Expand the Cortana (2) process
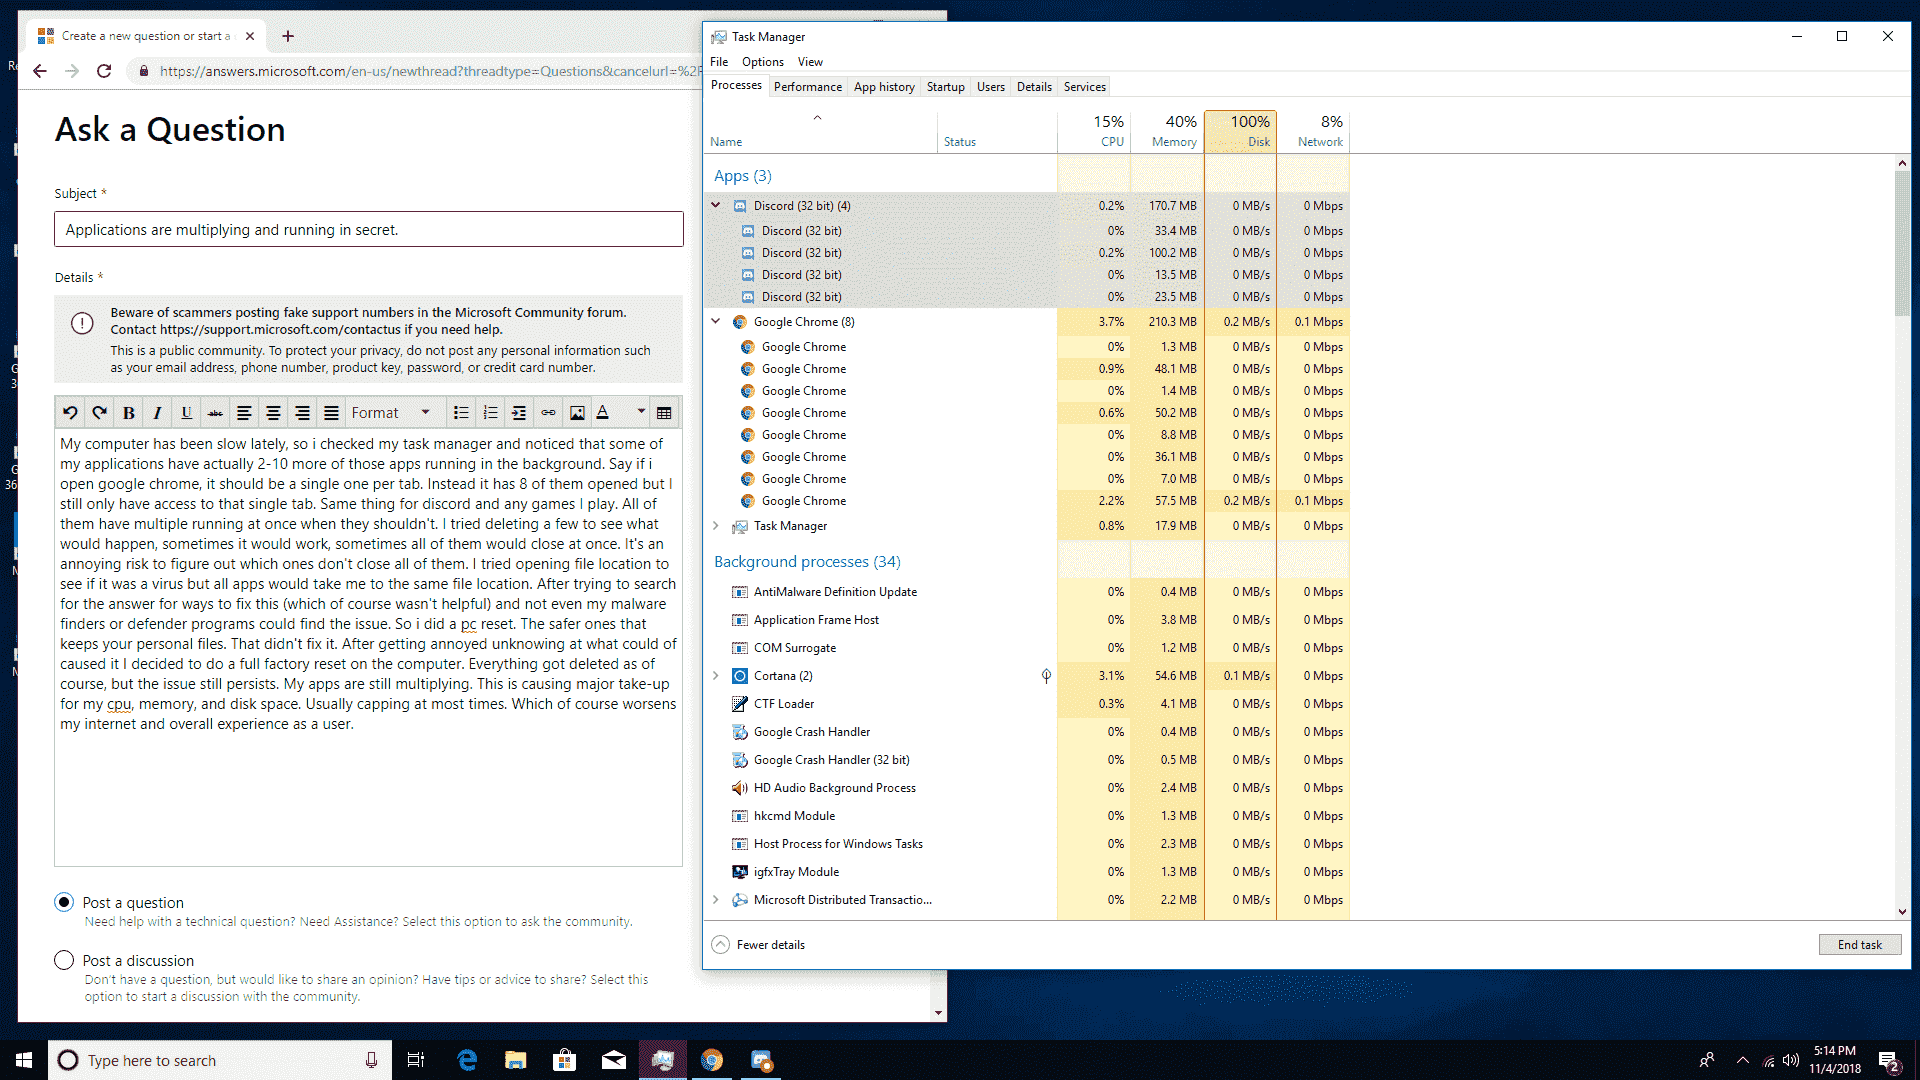 coord(716,676)
